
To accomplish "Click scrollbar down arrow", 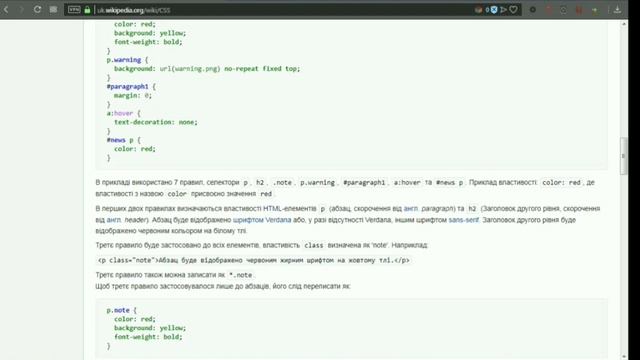I will coord(624,356).
